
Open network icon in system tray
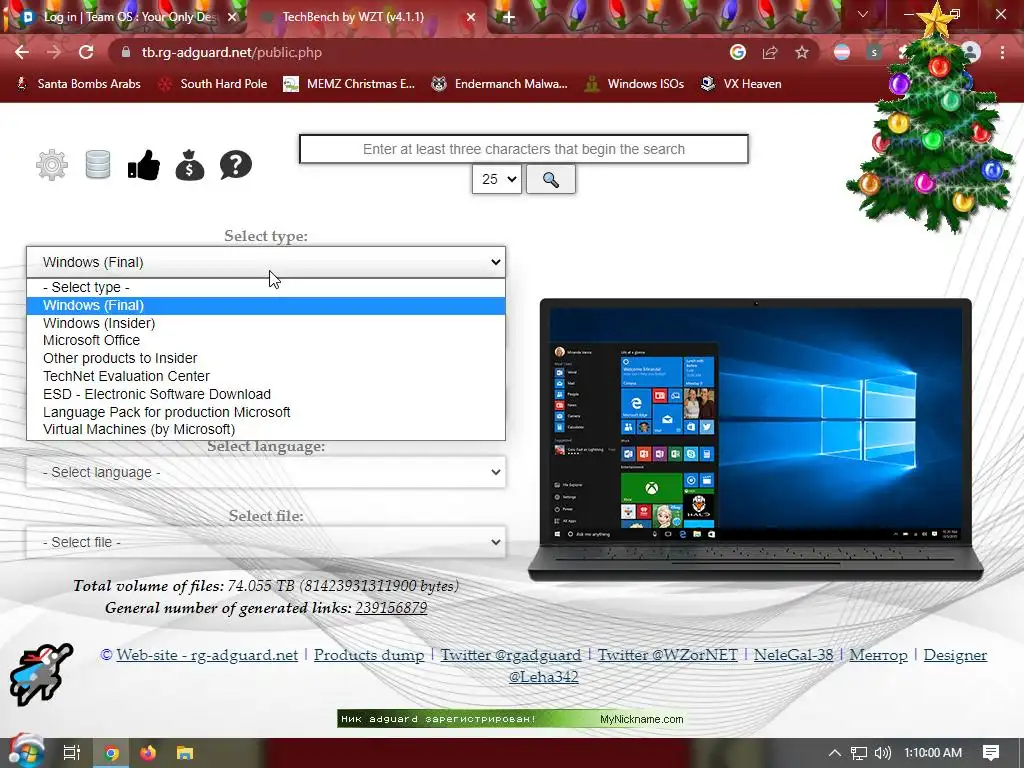859,753
